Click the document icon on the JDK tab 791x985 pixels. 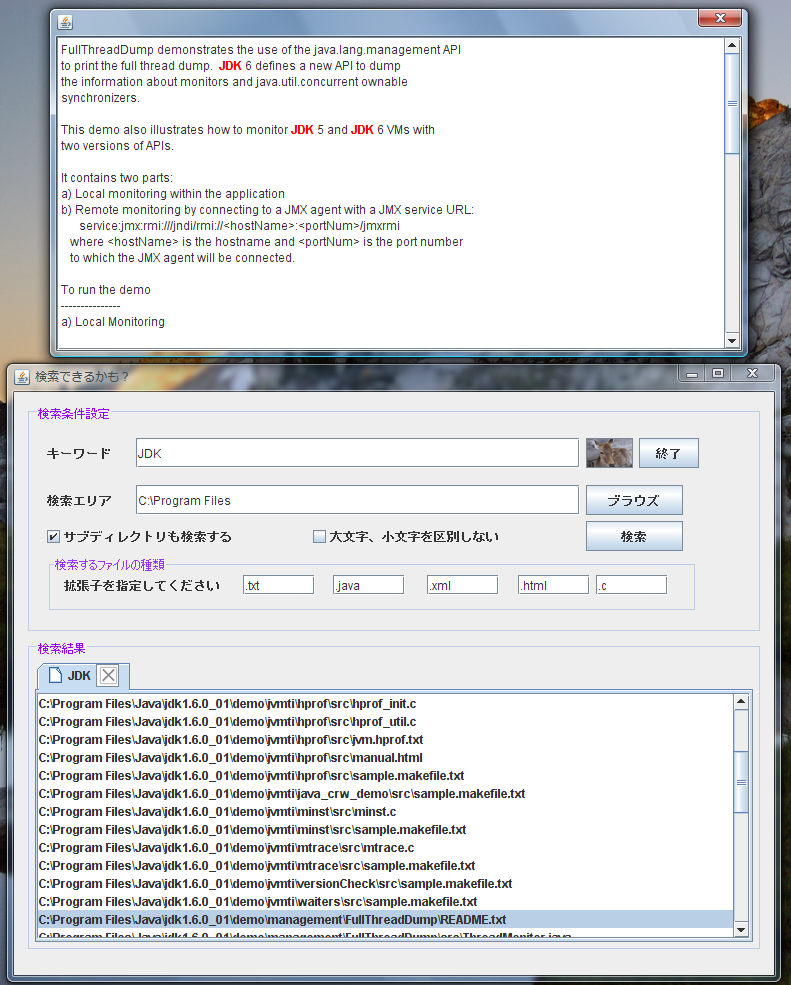click(55, 675)
